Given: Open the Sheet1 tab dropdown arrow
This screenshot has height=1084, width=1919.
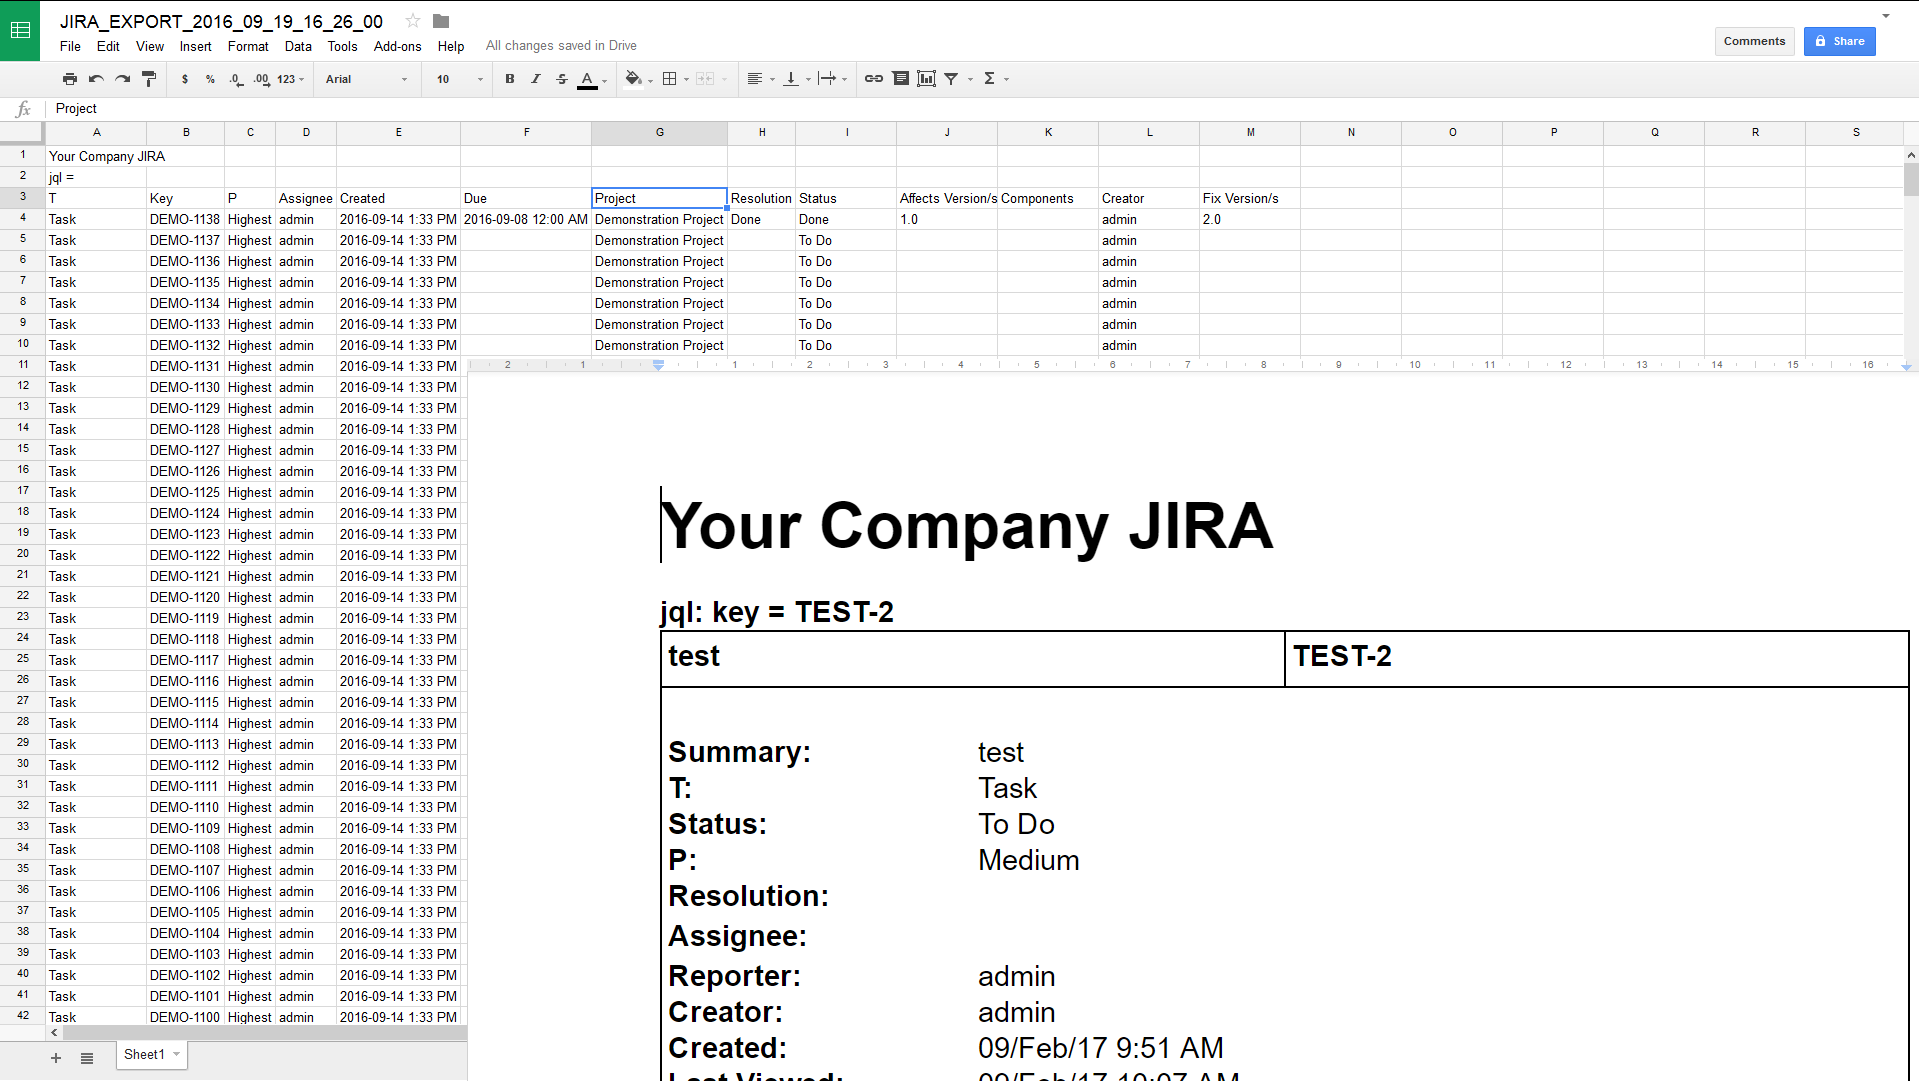Looking at the screenshot, I should click(176, 1054).
